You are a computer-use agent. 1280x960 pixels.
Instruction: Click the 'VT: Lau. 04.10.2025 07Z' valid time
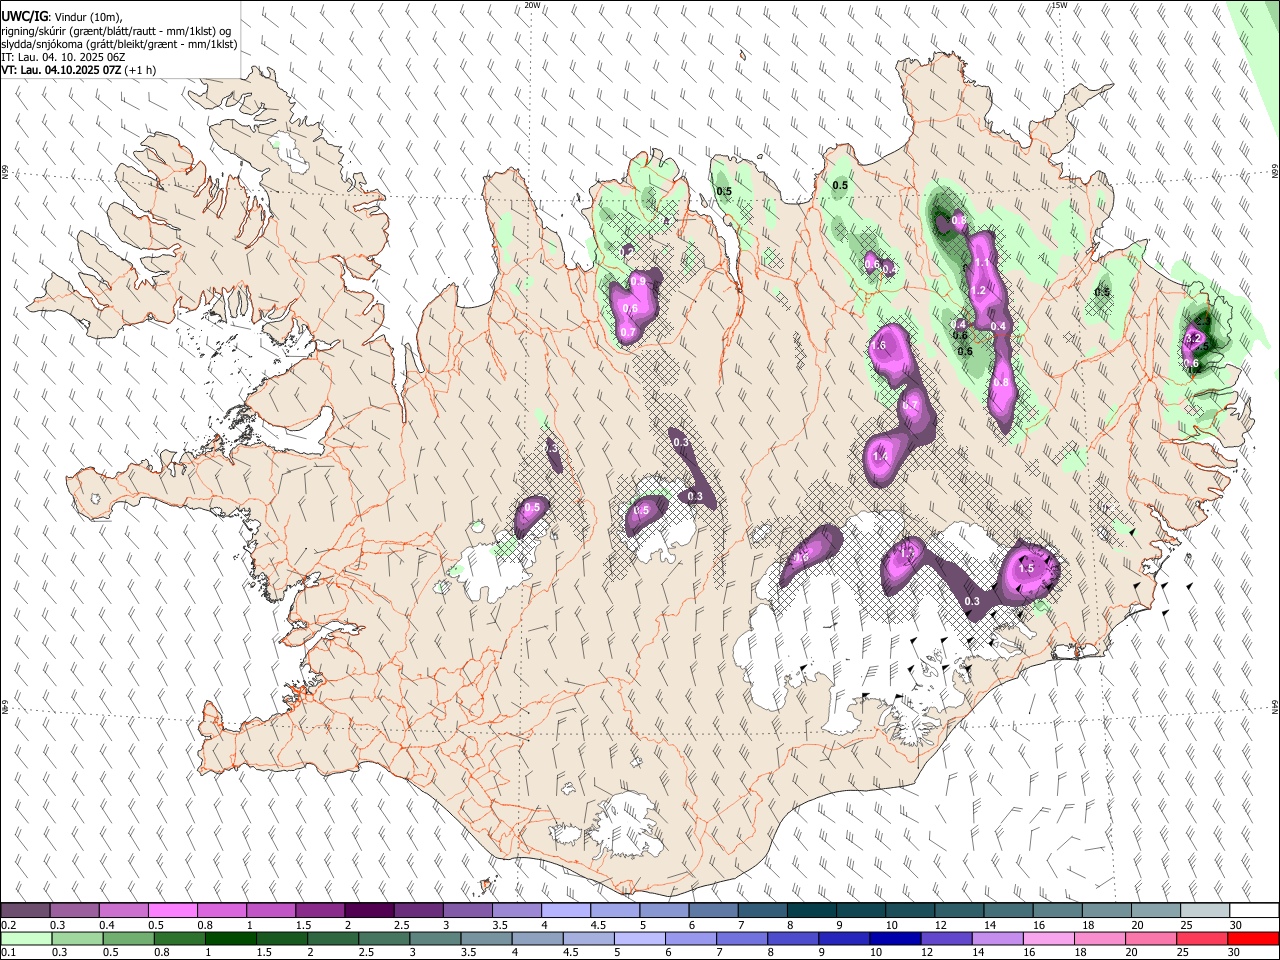pos(60,71)
